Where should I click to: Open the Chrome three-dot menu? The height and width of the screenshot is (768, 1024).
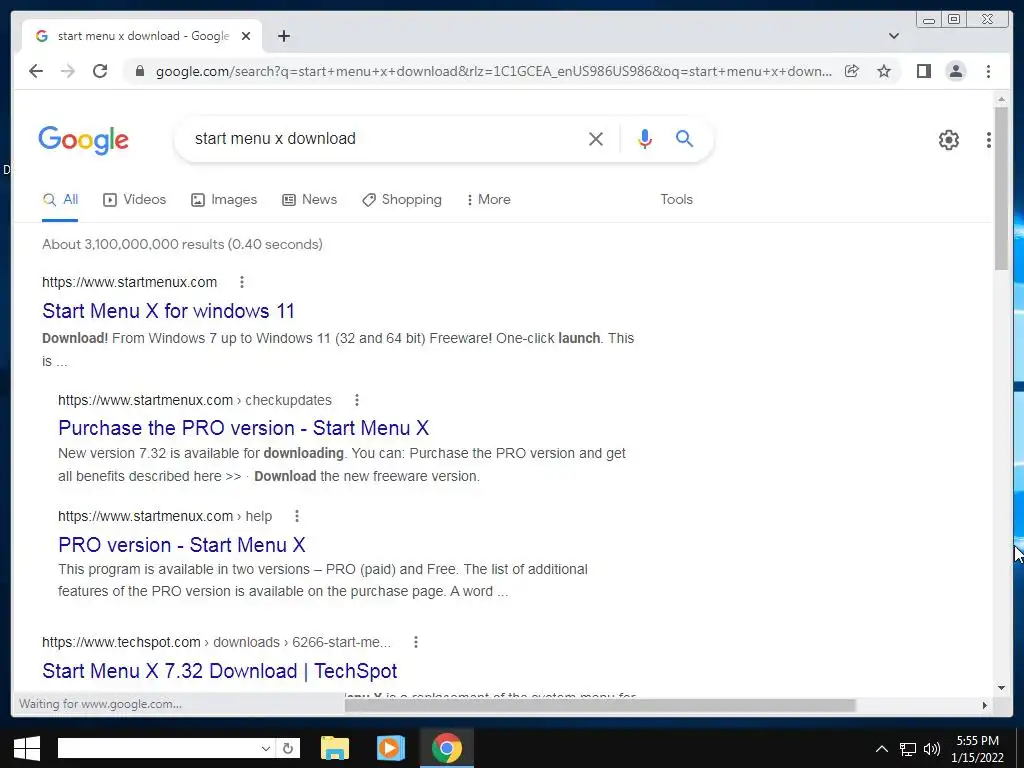click(x=988, y=71)
